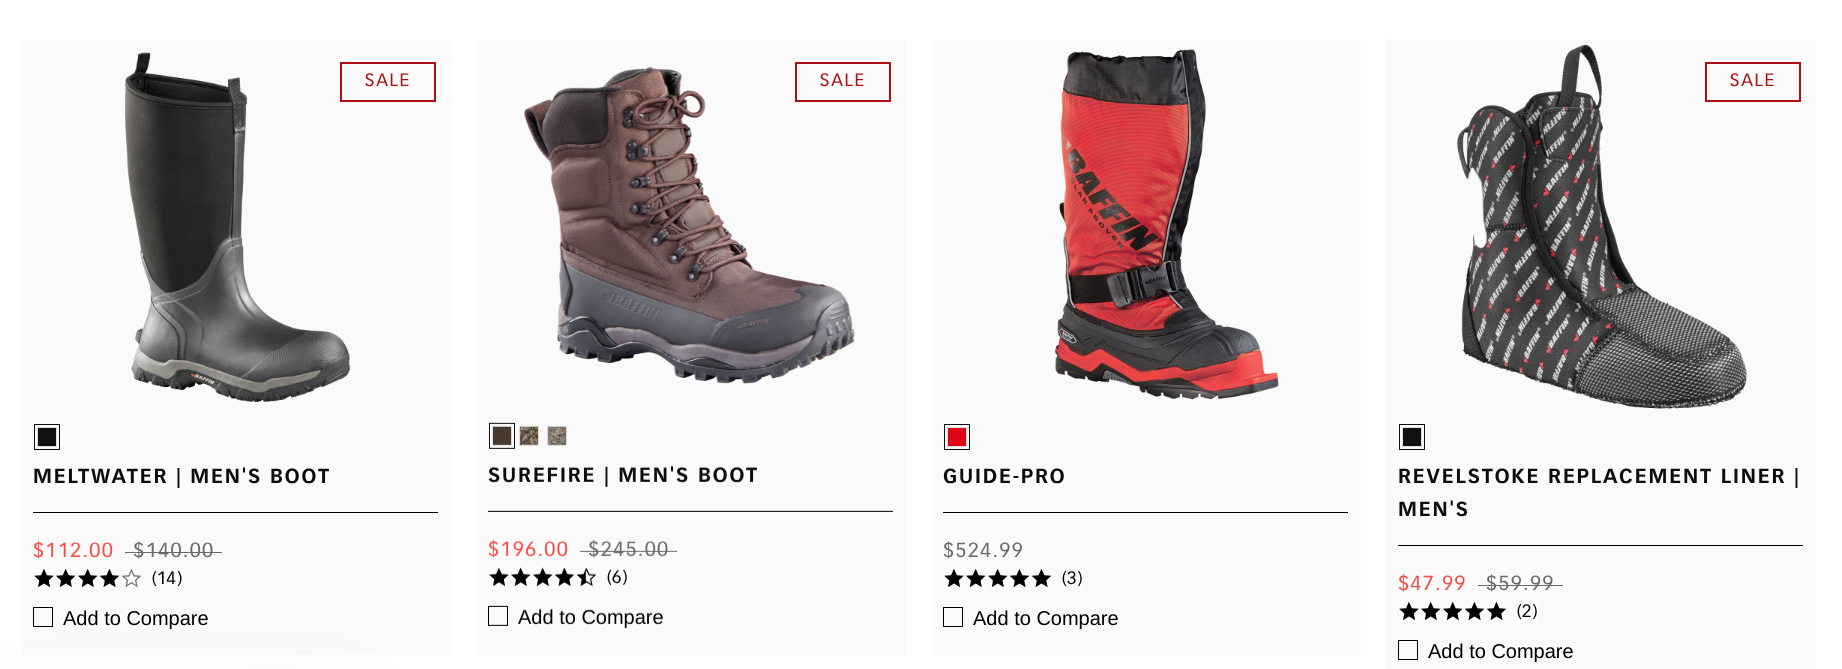The height and width of the screenshot is (669, 1842).
Task: Click Sale badge on Surefire boot
Action: (x=842, y=81)
